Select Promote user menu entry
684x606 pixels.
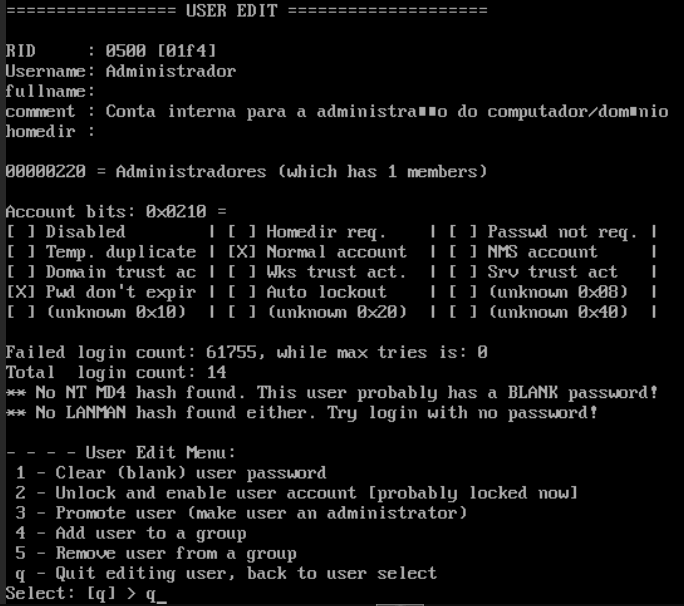tap(240, 513)
